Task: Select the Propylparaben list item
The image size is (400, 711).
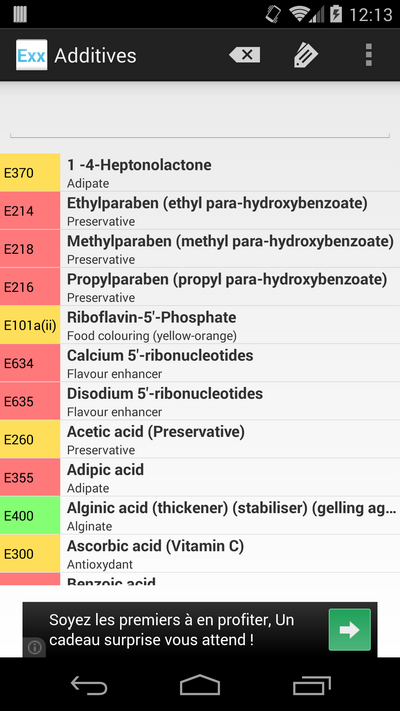Action: (x=200, y=287)
